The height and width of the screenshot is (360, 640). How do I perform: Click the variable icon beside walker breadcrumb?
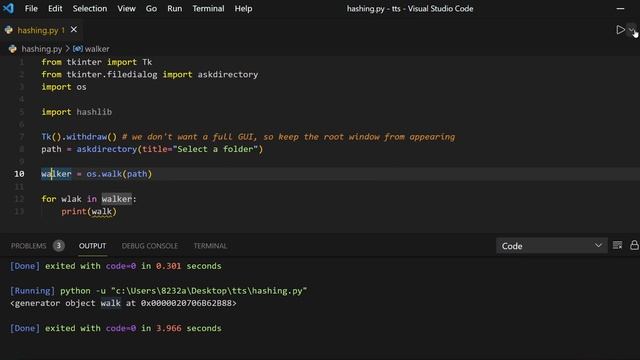[x=78, y=49]
